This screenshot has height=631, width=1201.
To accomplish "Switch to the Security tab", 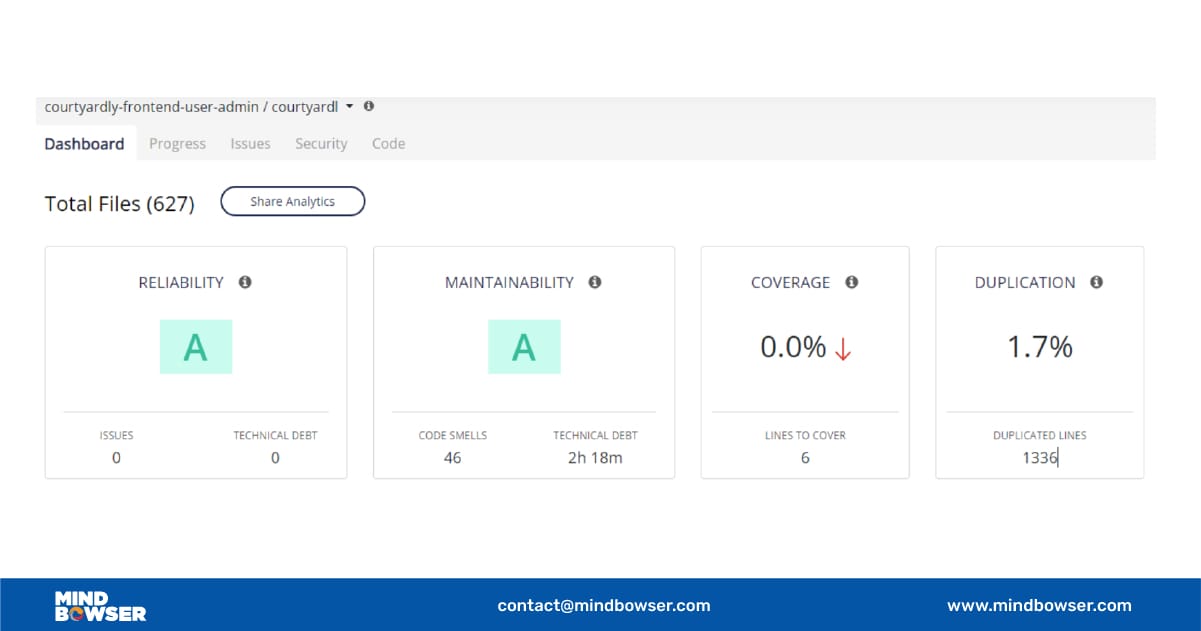I will [x=321, y=143].
